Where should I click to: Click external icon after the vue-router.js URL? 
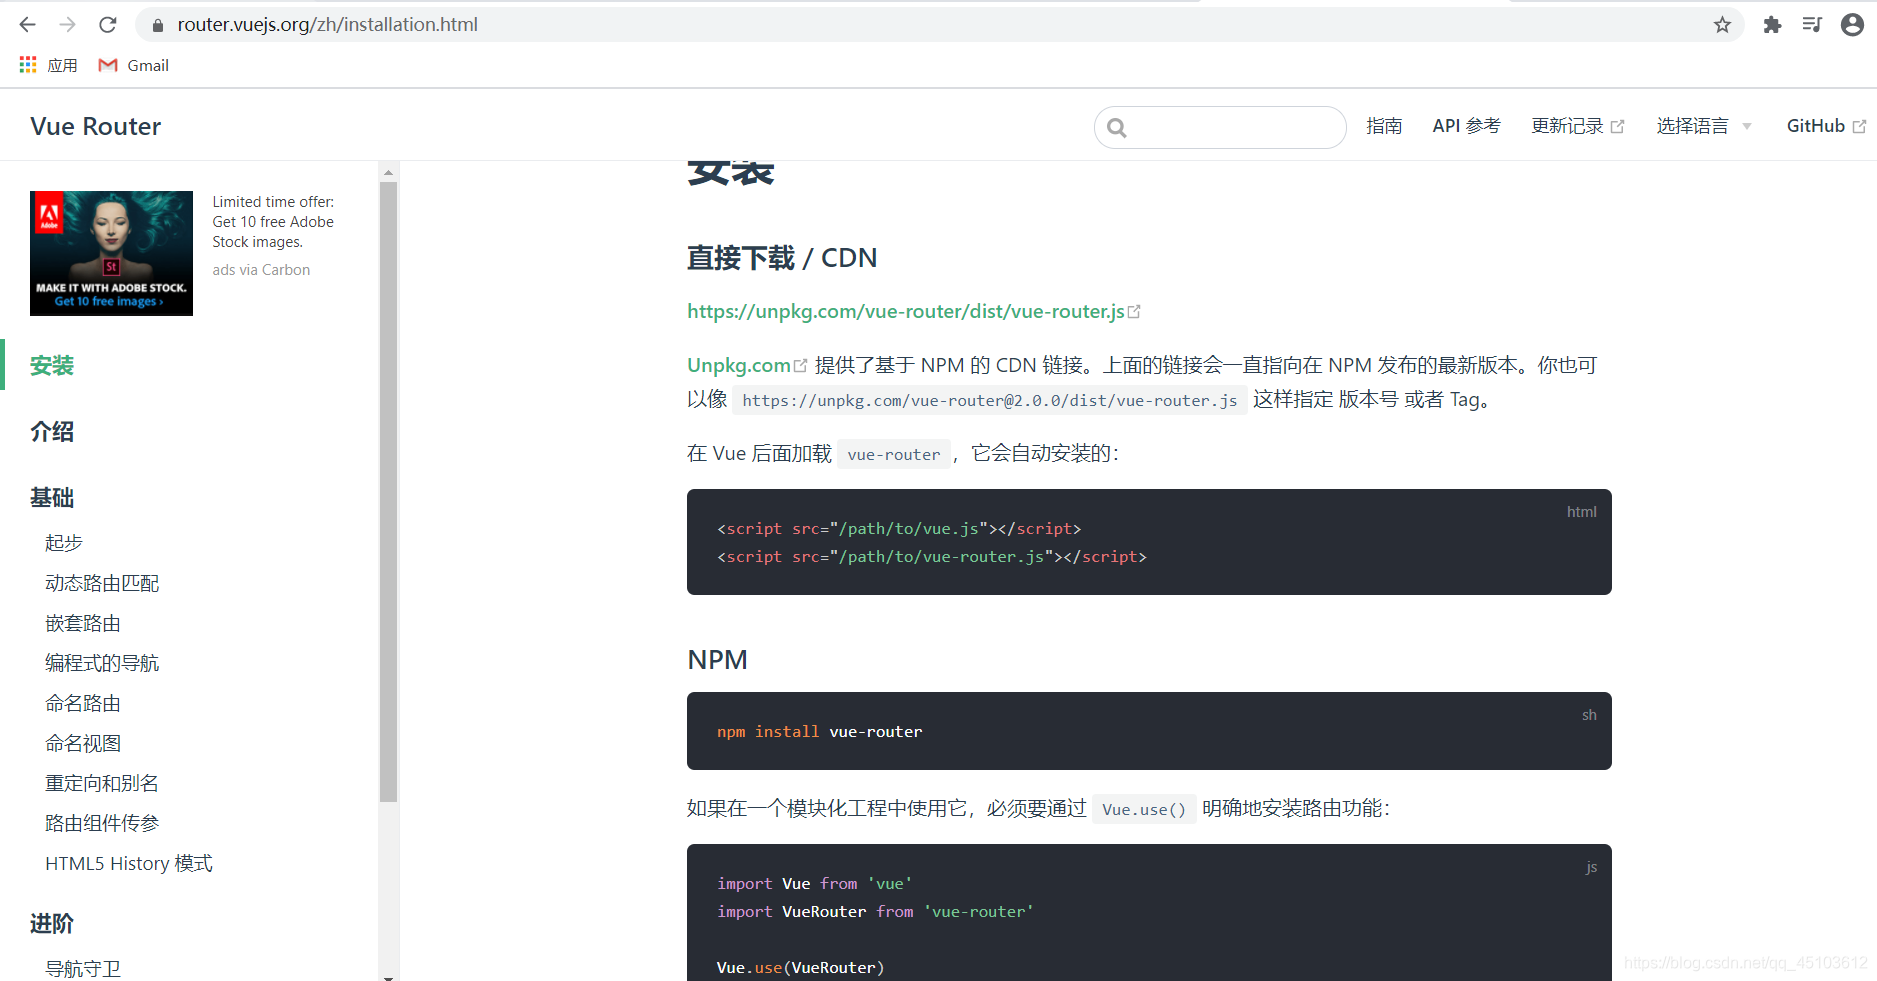(1134, 312)
